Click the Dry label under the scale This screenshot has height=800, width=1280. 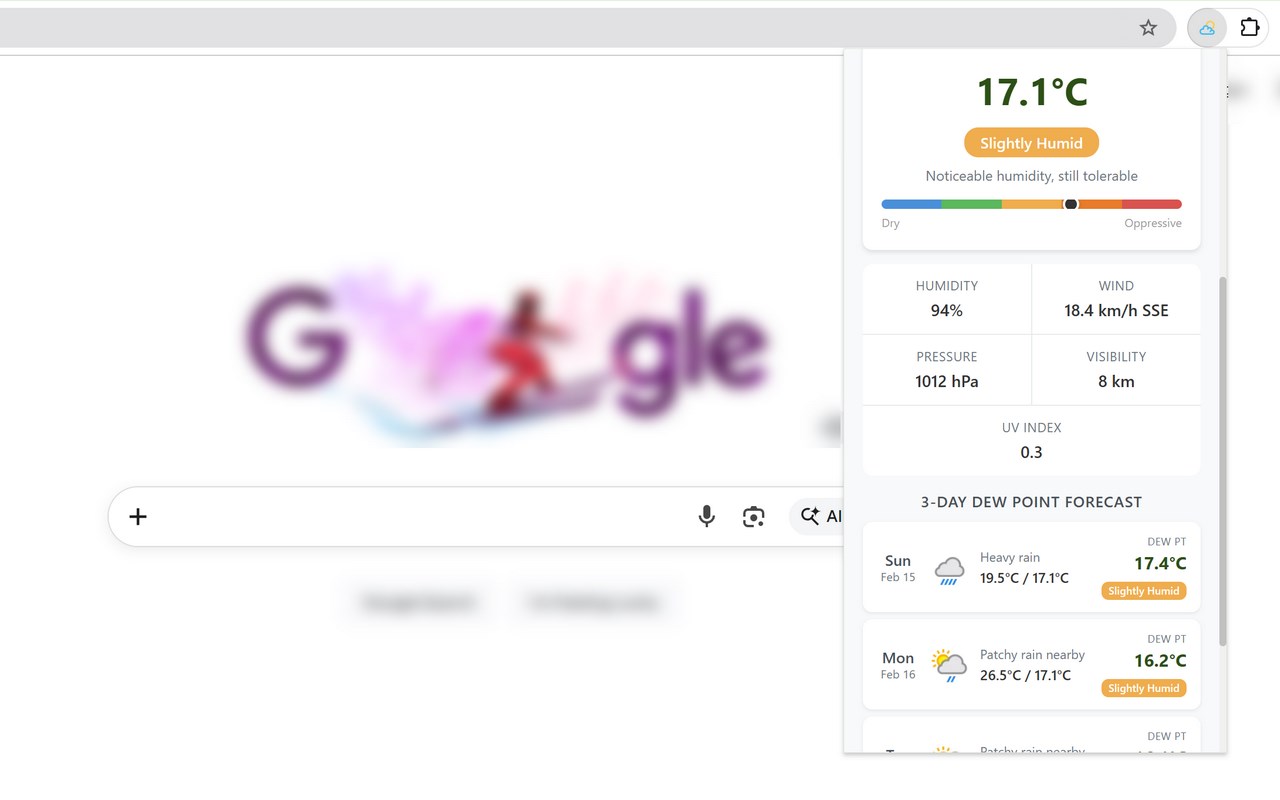891,223
